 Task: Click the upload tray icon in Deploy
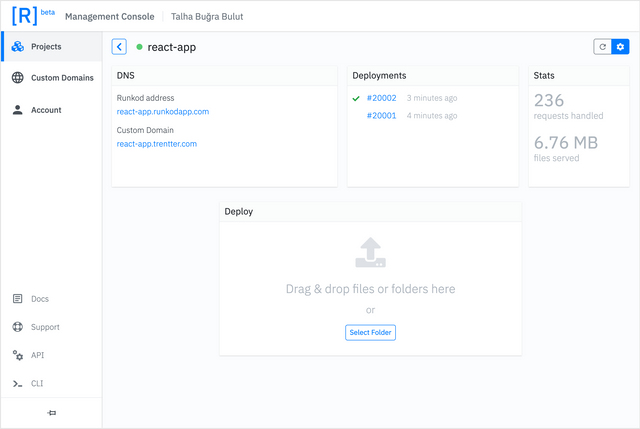click(x=371, y=253)
